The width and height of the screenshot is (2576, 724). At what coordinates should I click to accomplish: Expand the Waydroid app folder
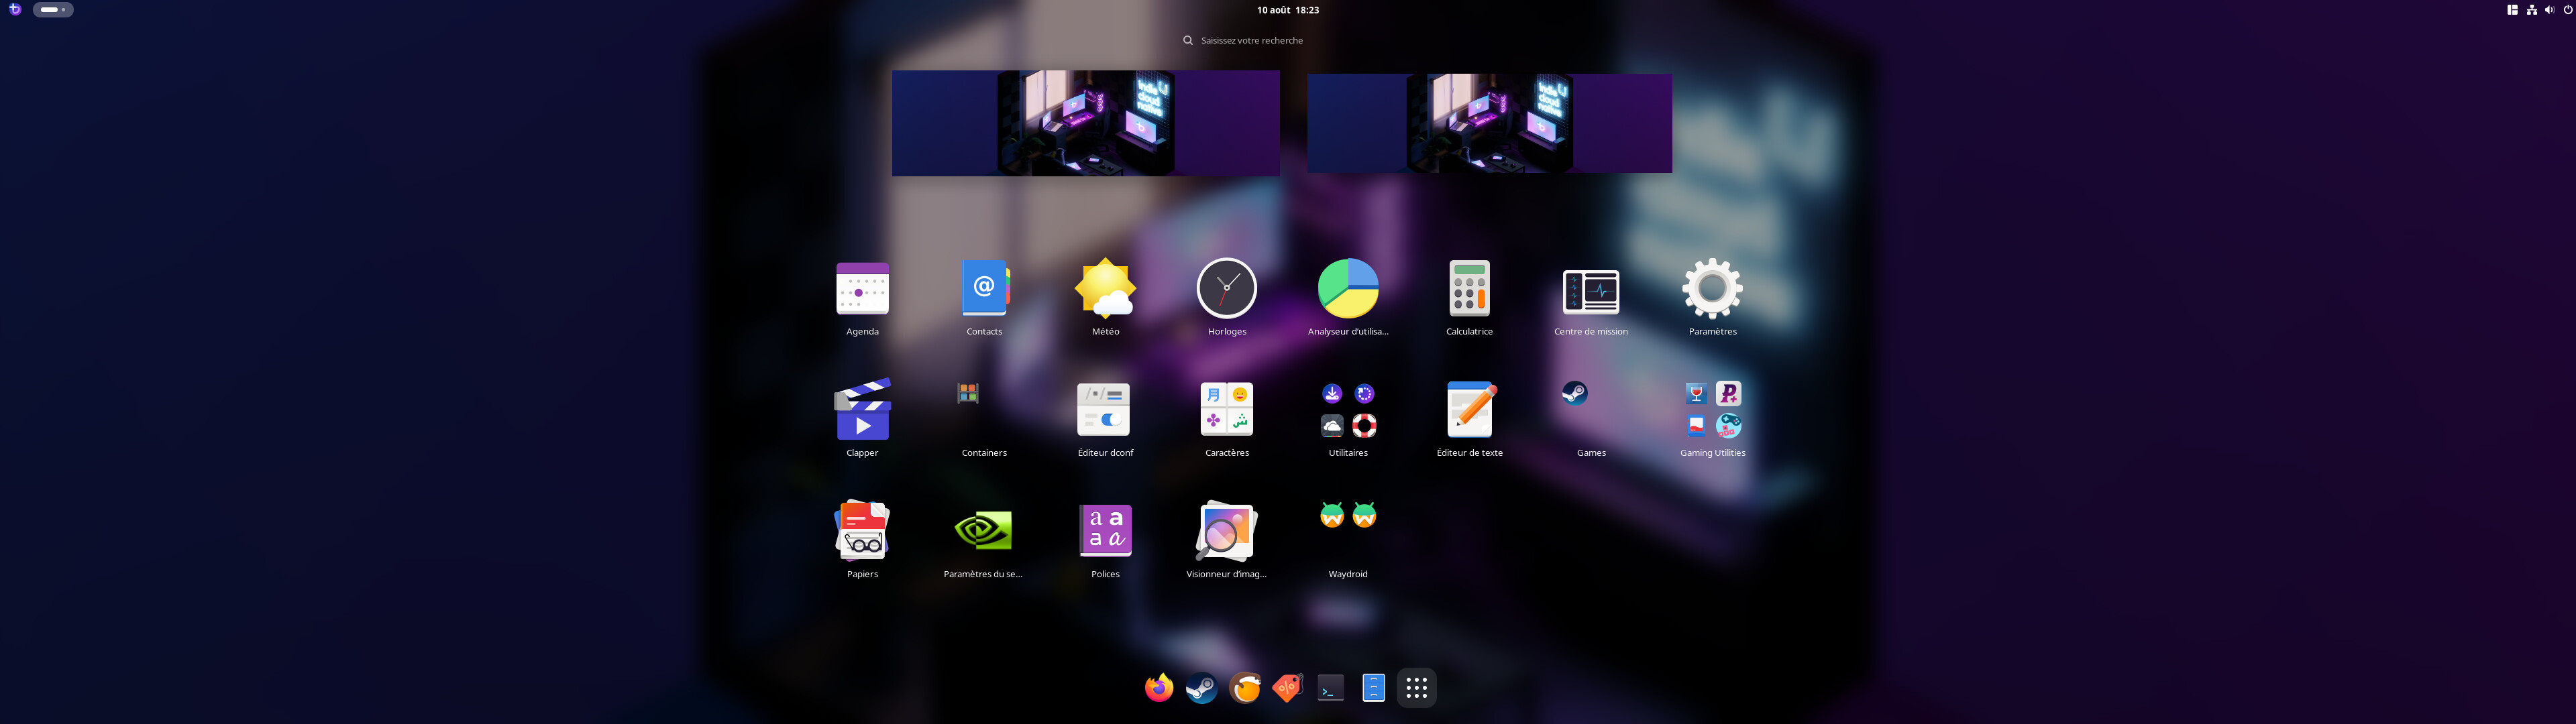click(x=1348, y=531)
